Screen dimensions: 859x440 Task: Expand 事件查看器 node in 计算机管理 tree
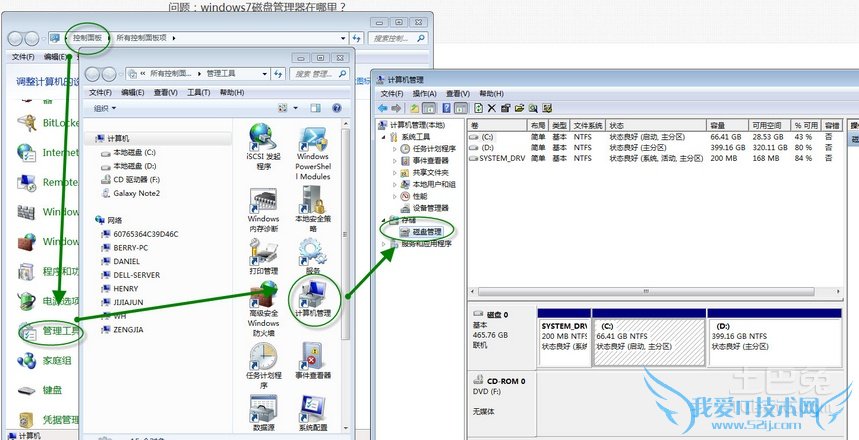tap(395, 161)
